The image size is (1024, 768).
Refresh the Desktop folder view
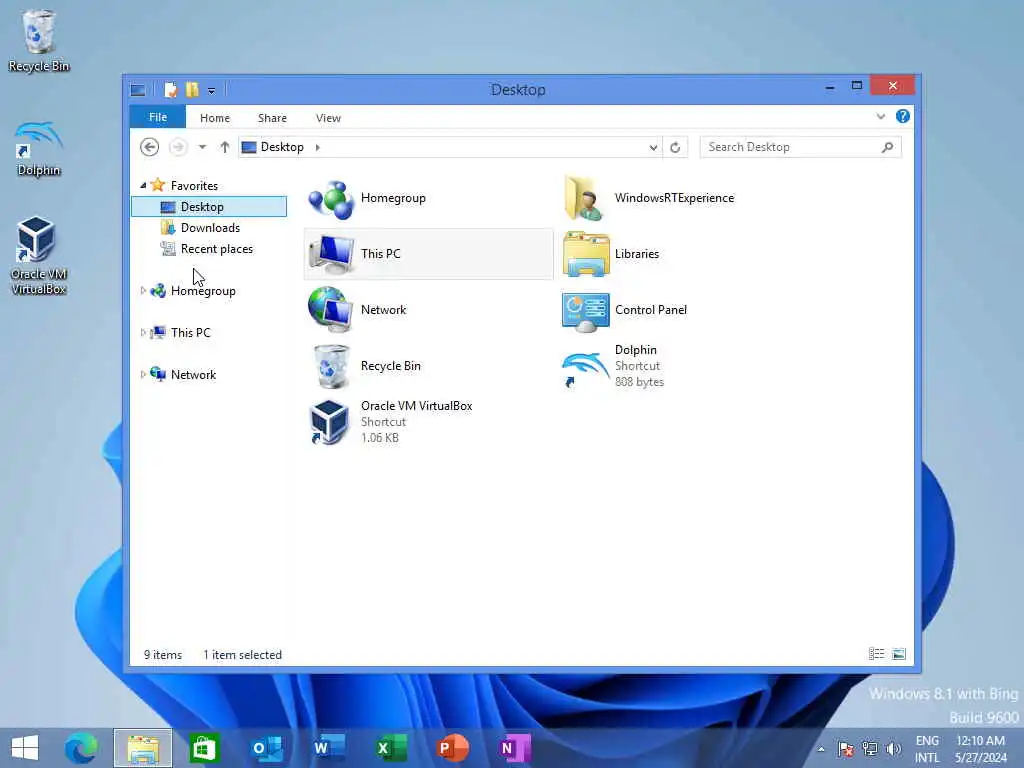[675, 148]
